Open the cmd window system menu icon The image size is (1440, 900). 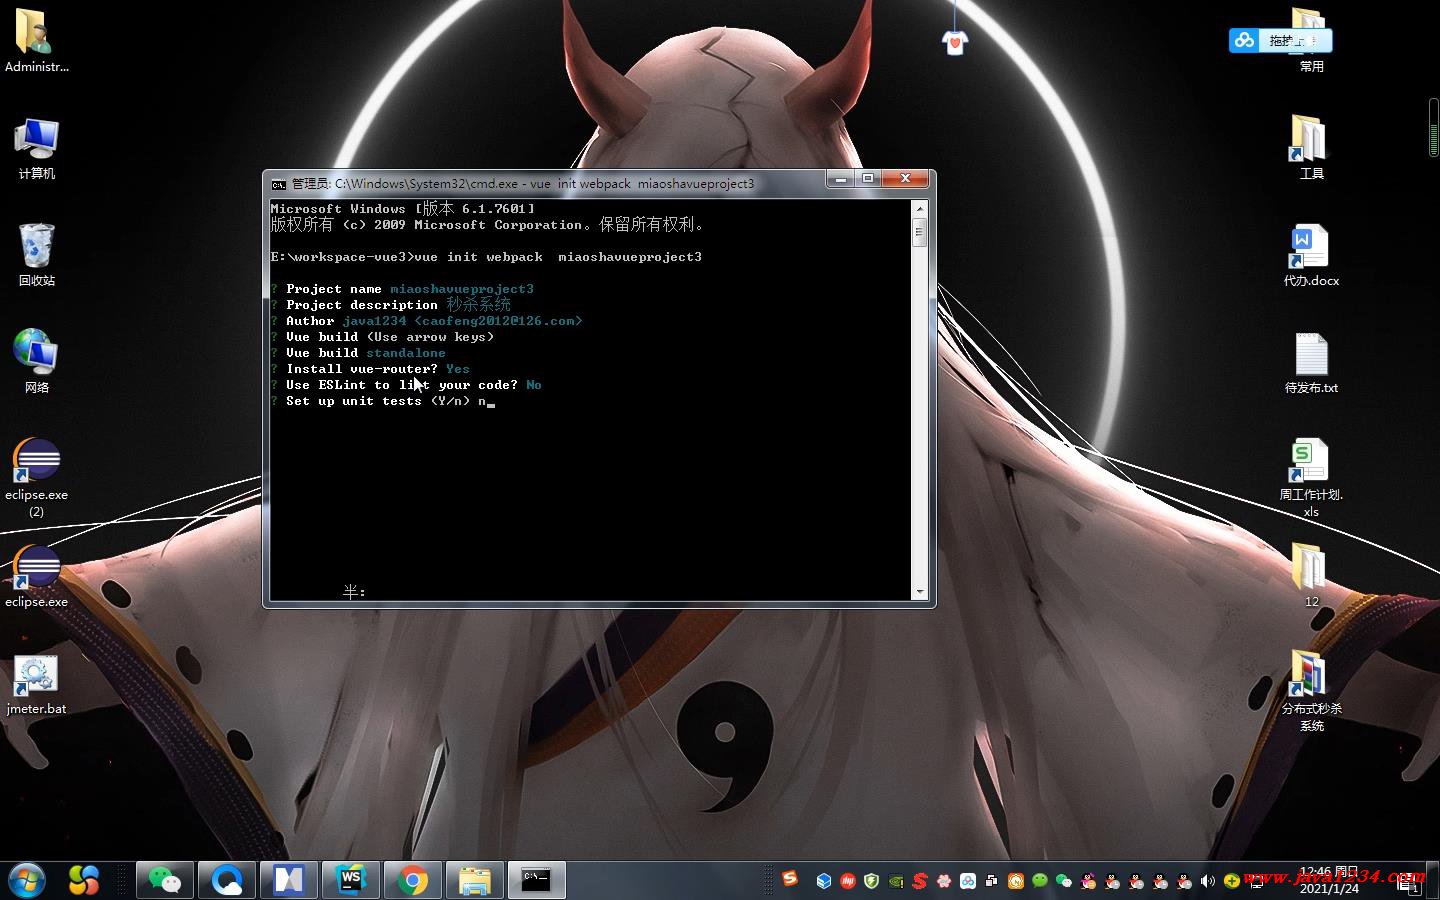(x=279, y=184)
